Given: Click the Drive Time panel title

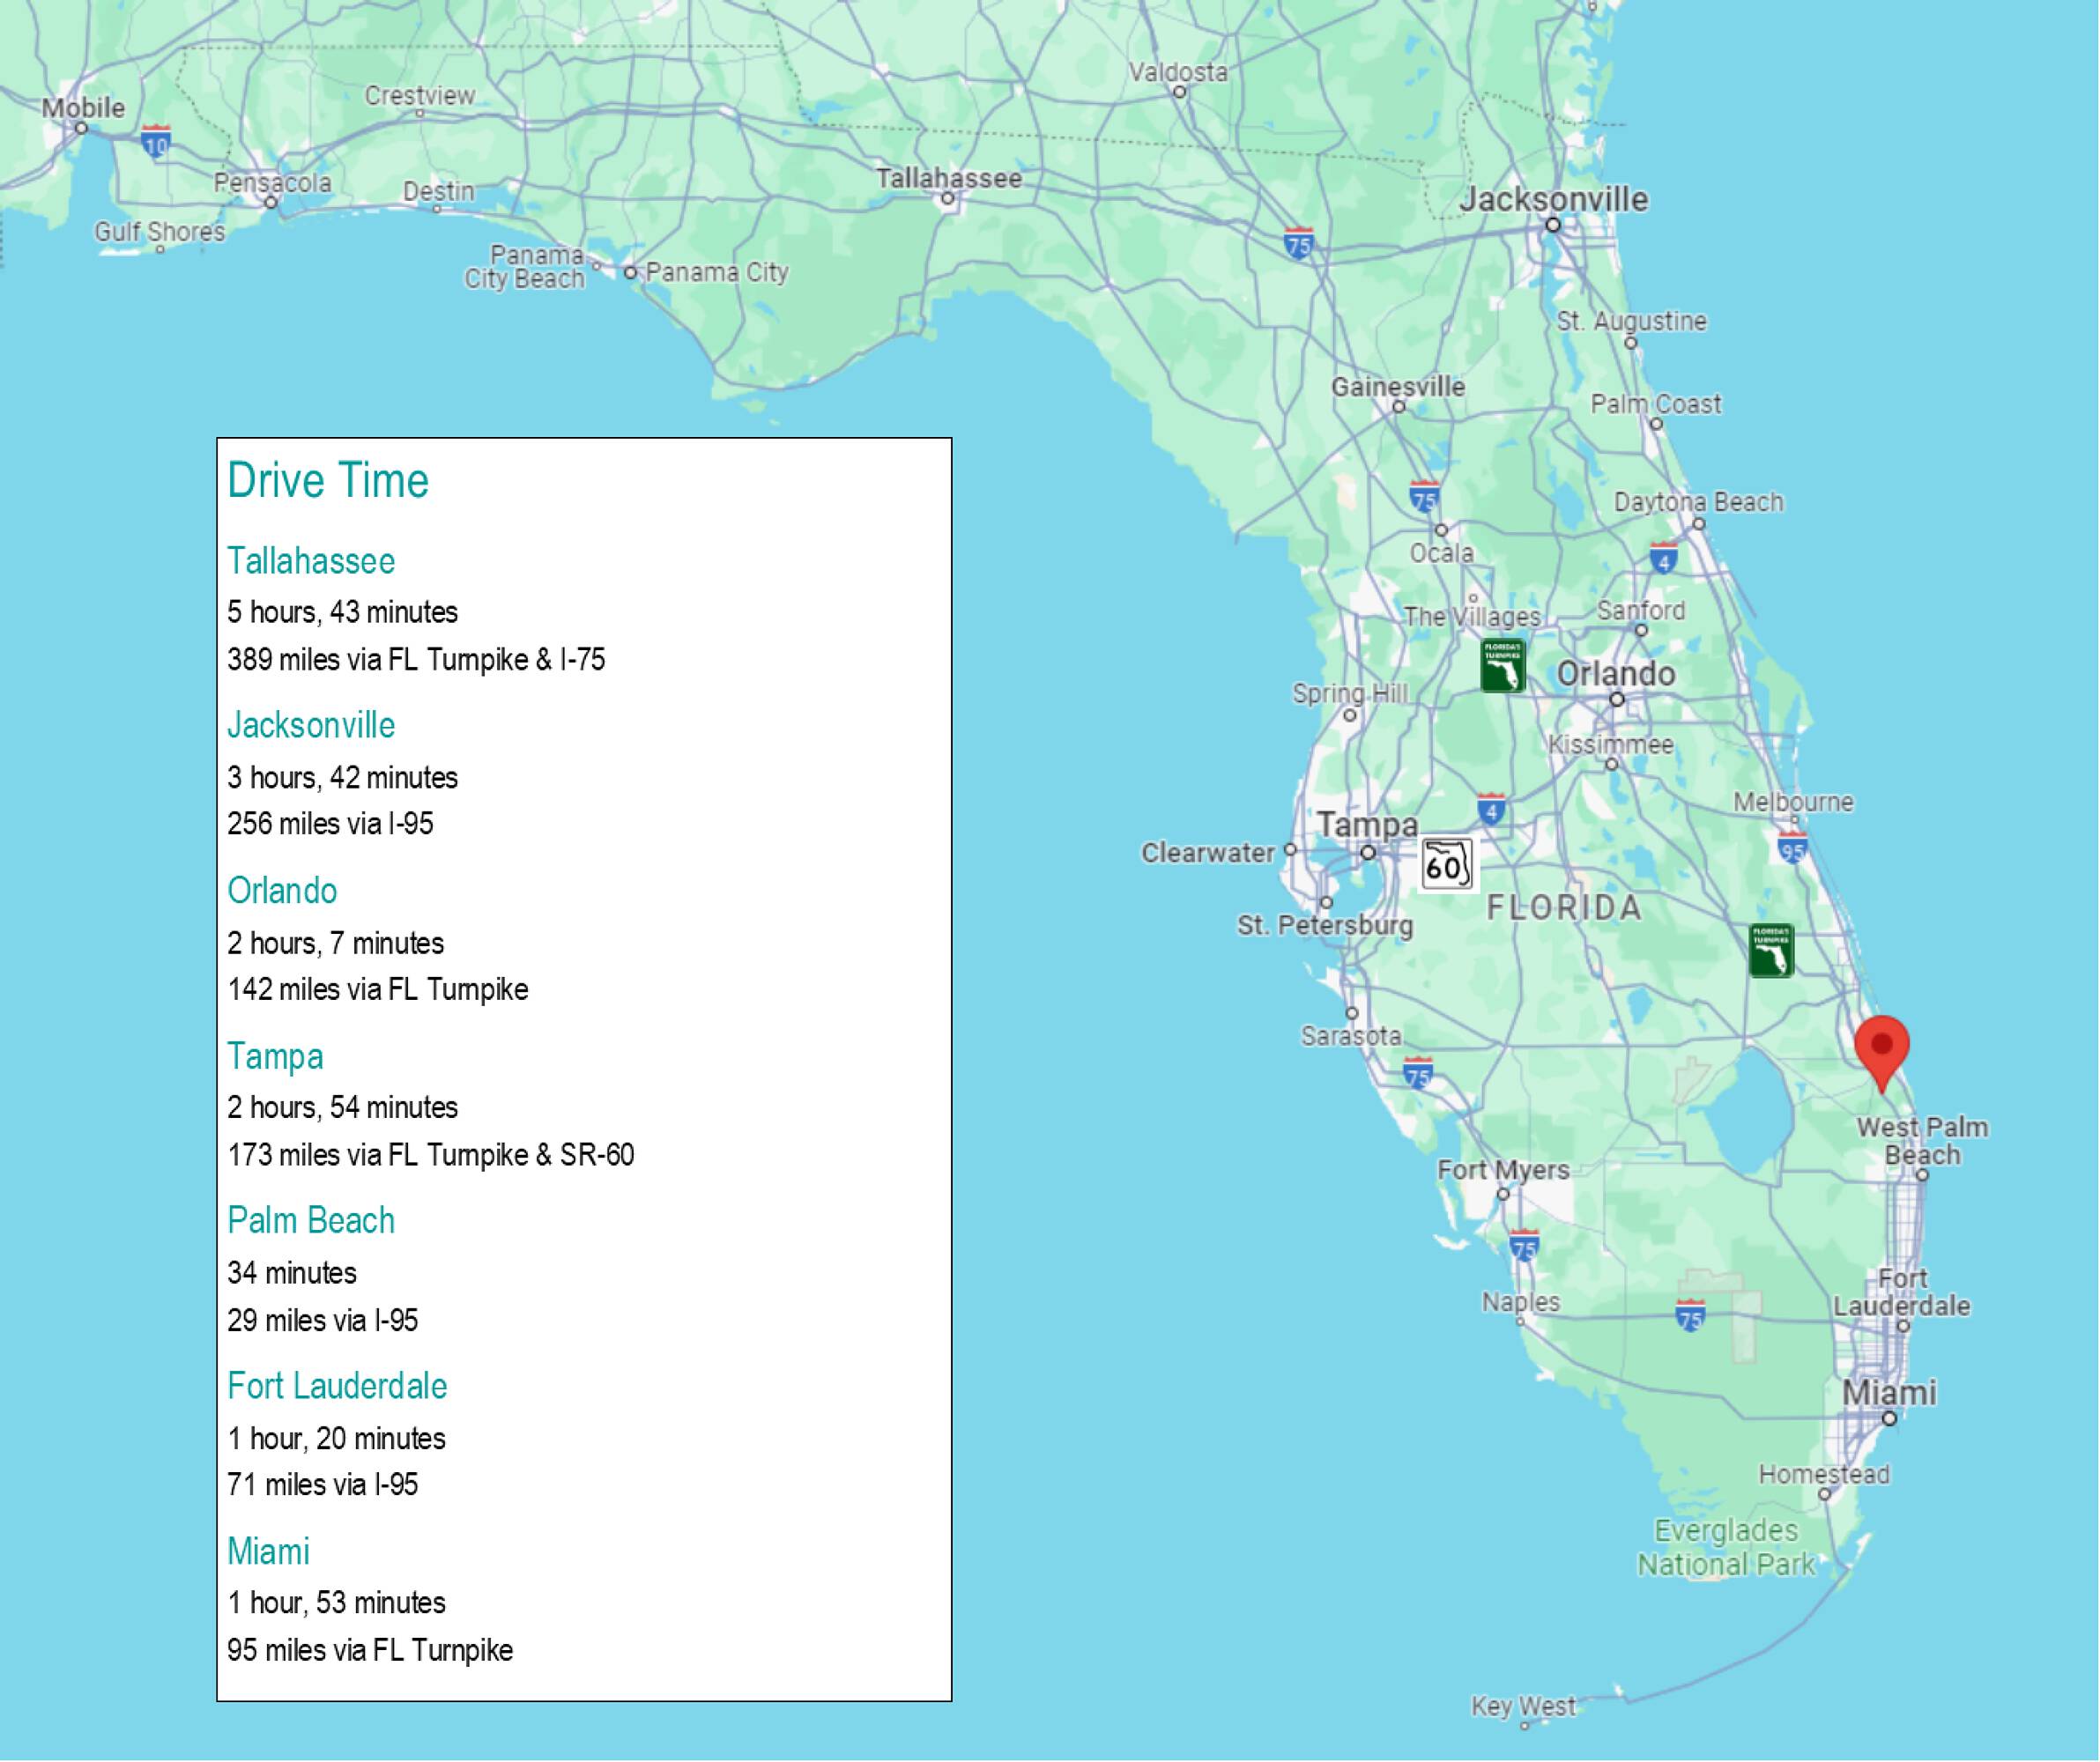Looking at the screenshot, I should (x=328, y=481).
